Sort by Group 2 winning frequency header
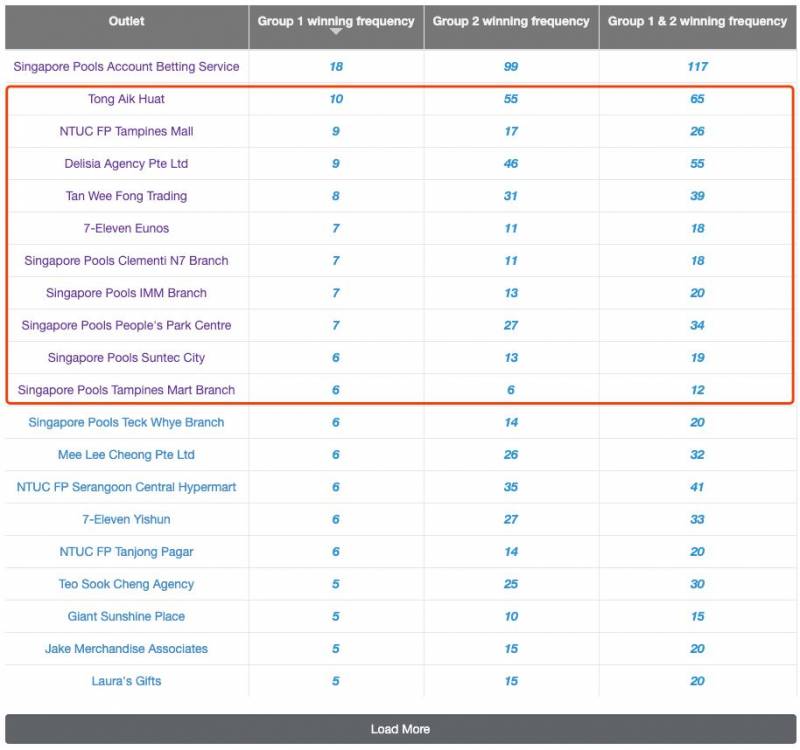Viewport: 800px width, 750px height. coord(511,21)
